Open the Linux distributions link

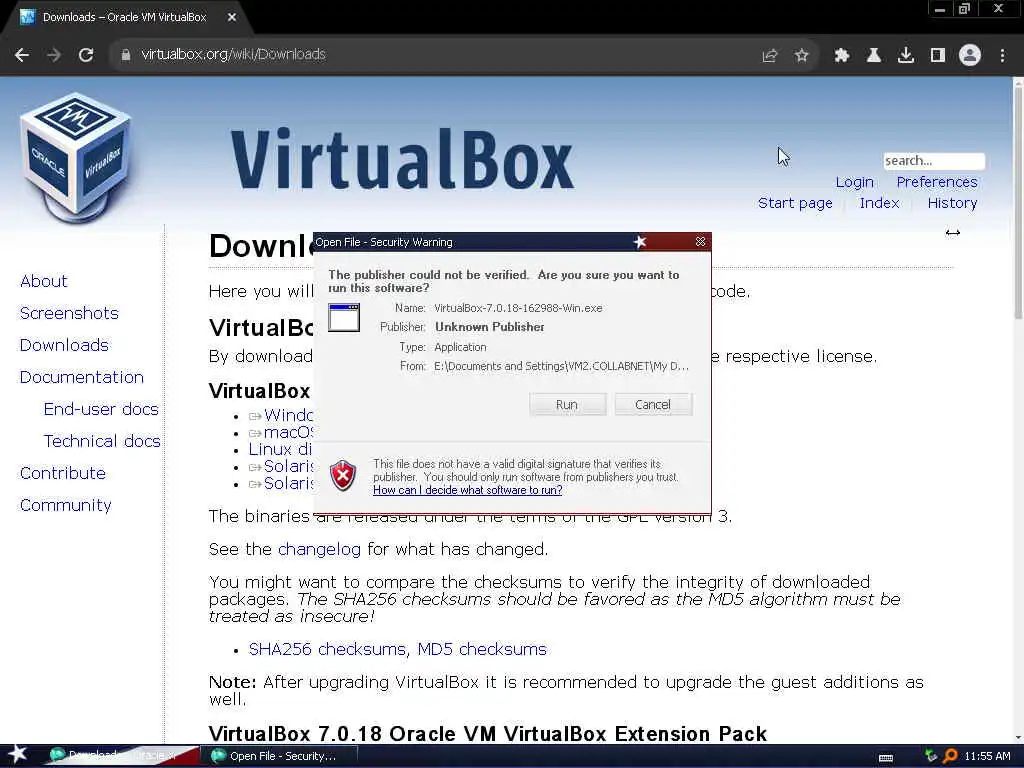pyautogui.click(x=280, y=449)
